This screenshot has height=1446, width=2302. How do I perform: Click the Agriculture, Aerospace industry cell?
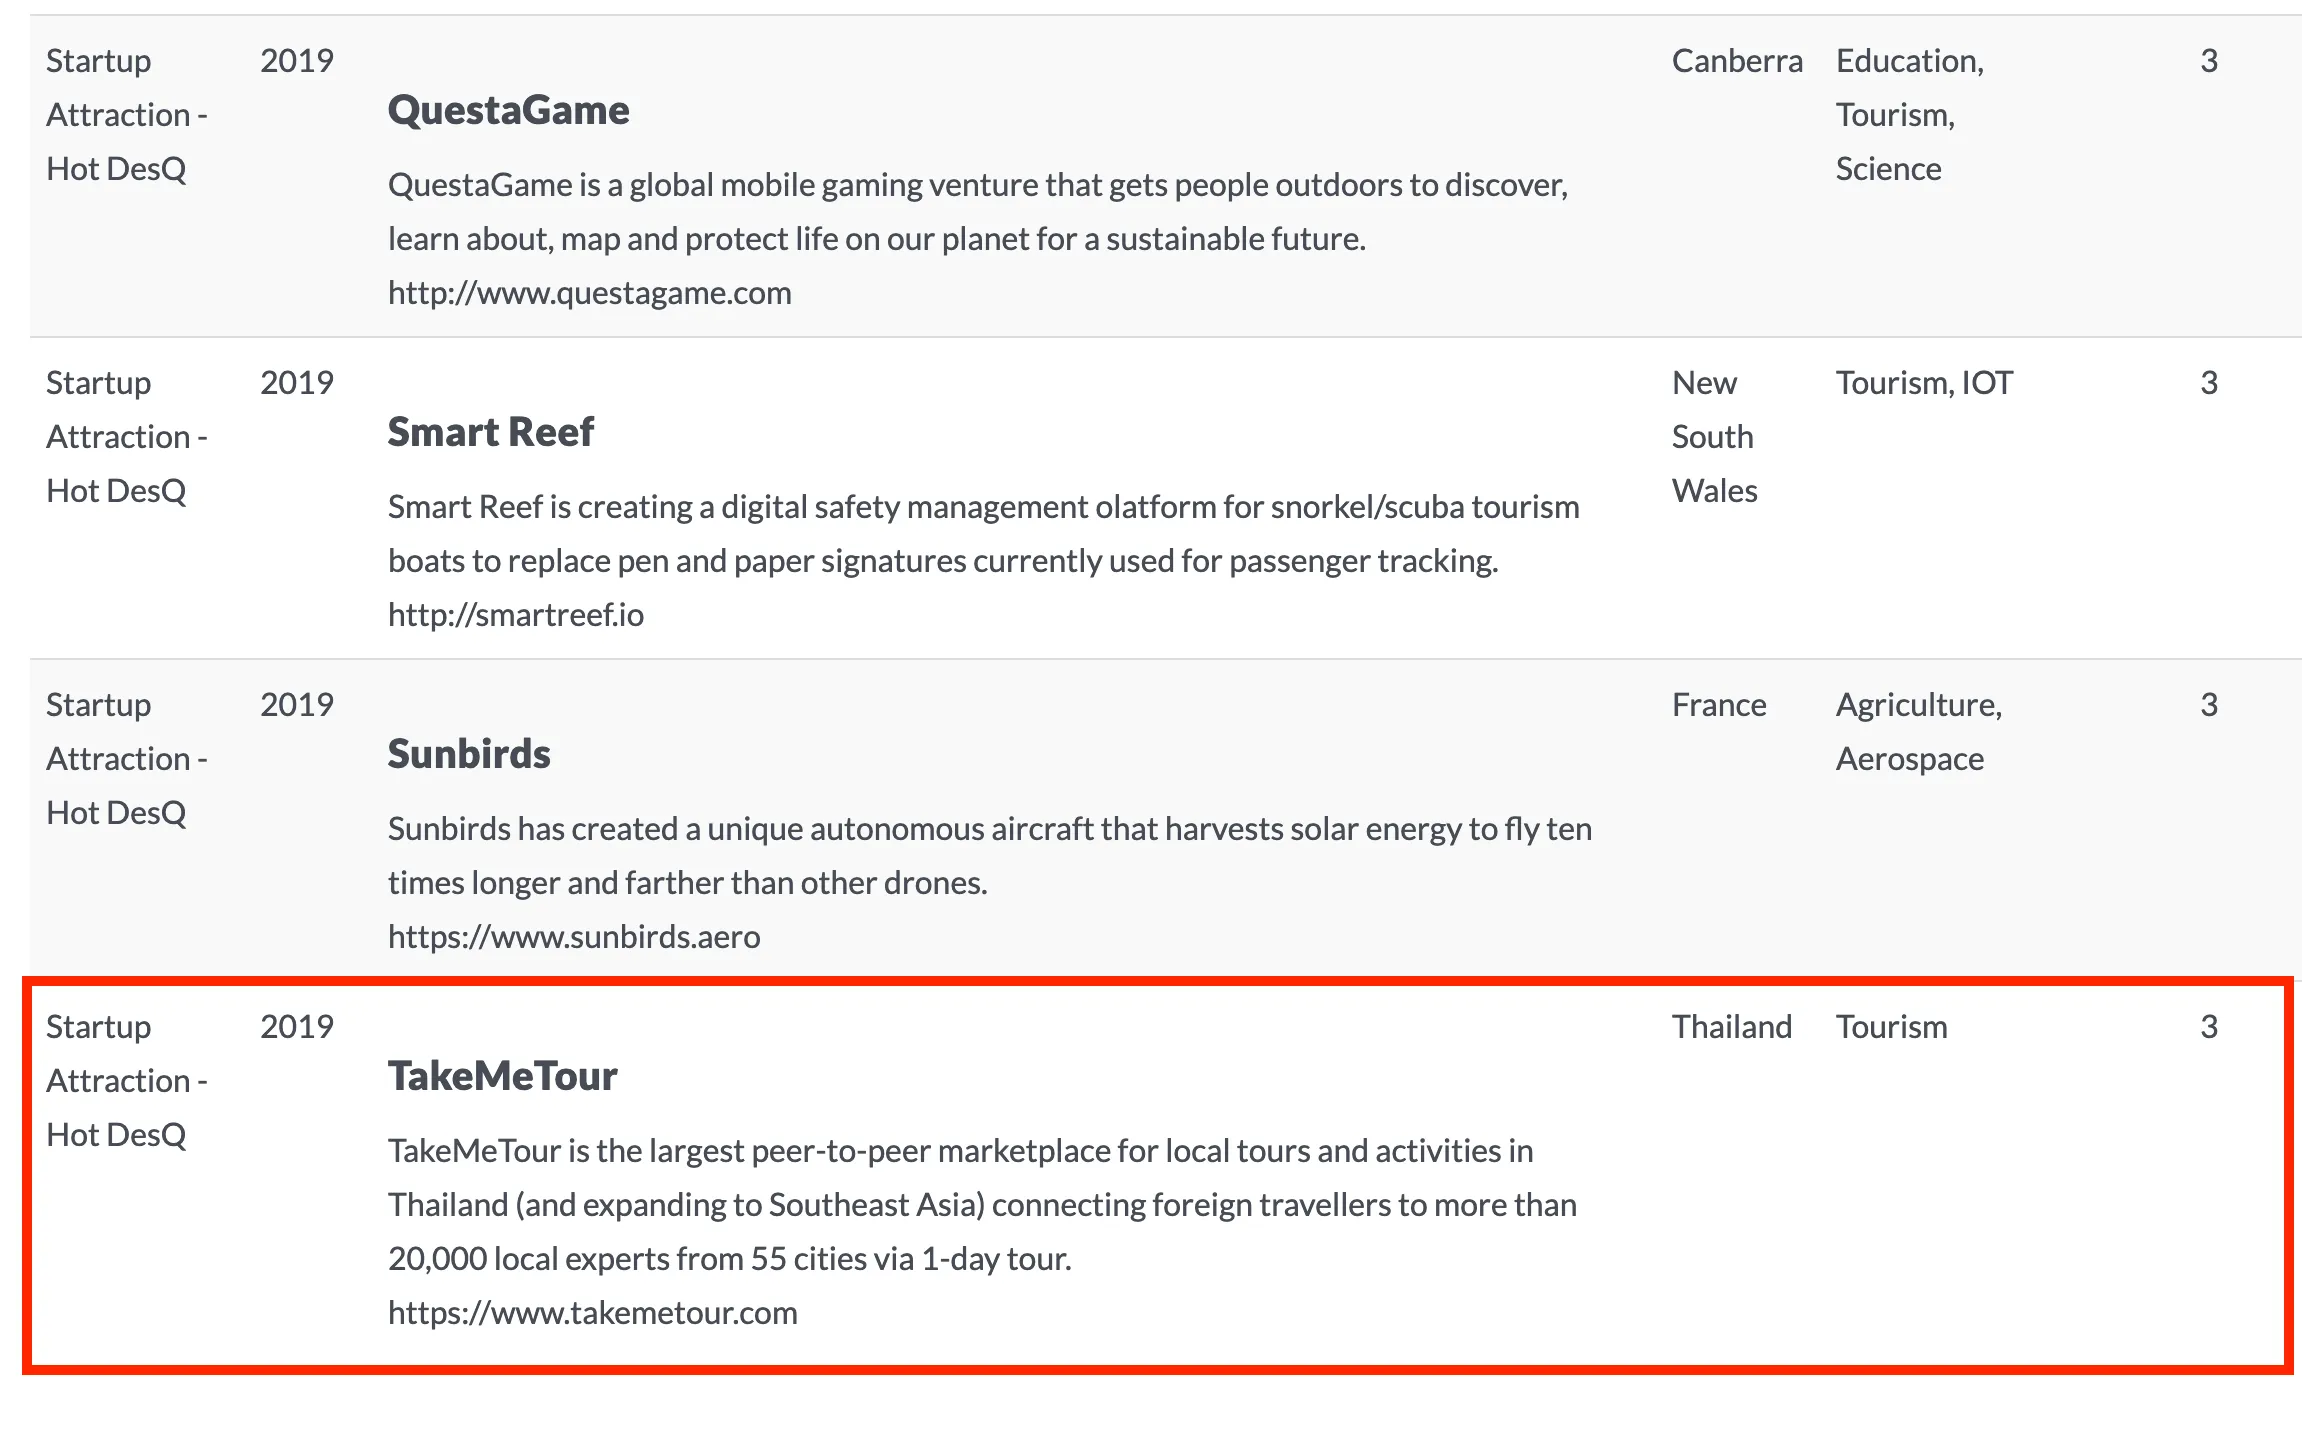point(1918,732)
